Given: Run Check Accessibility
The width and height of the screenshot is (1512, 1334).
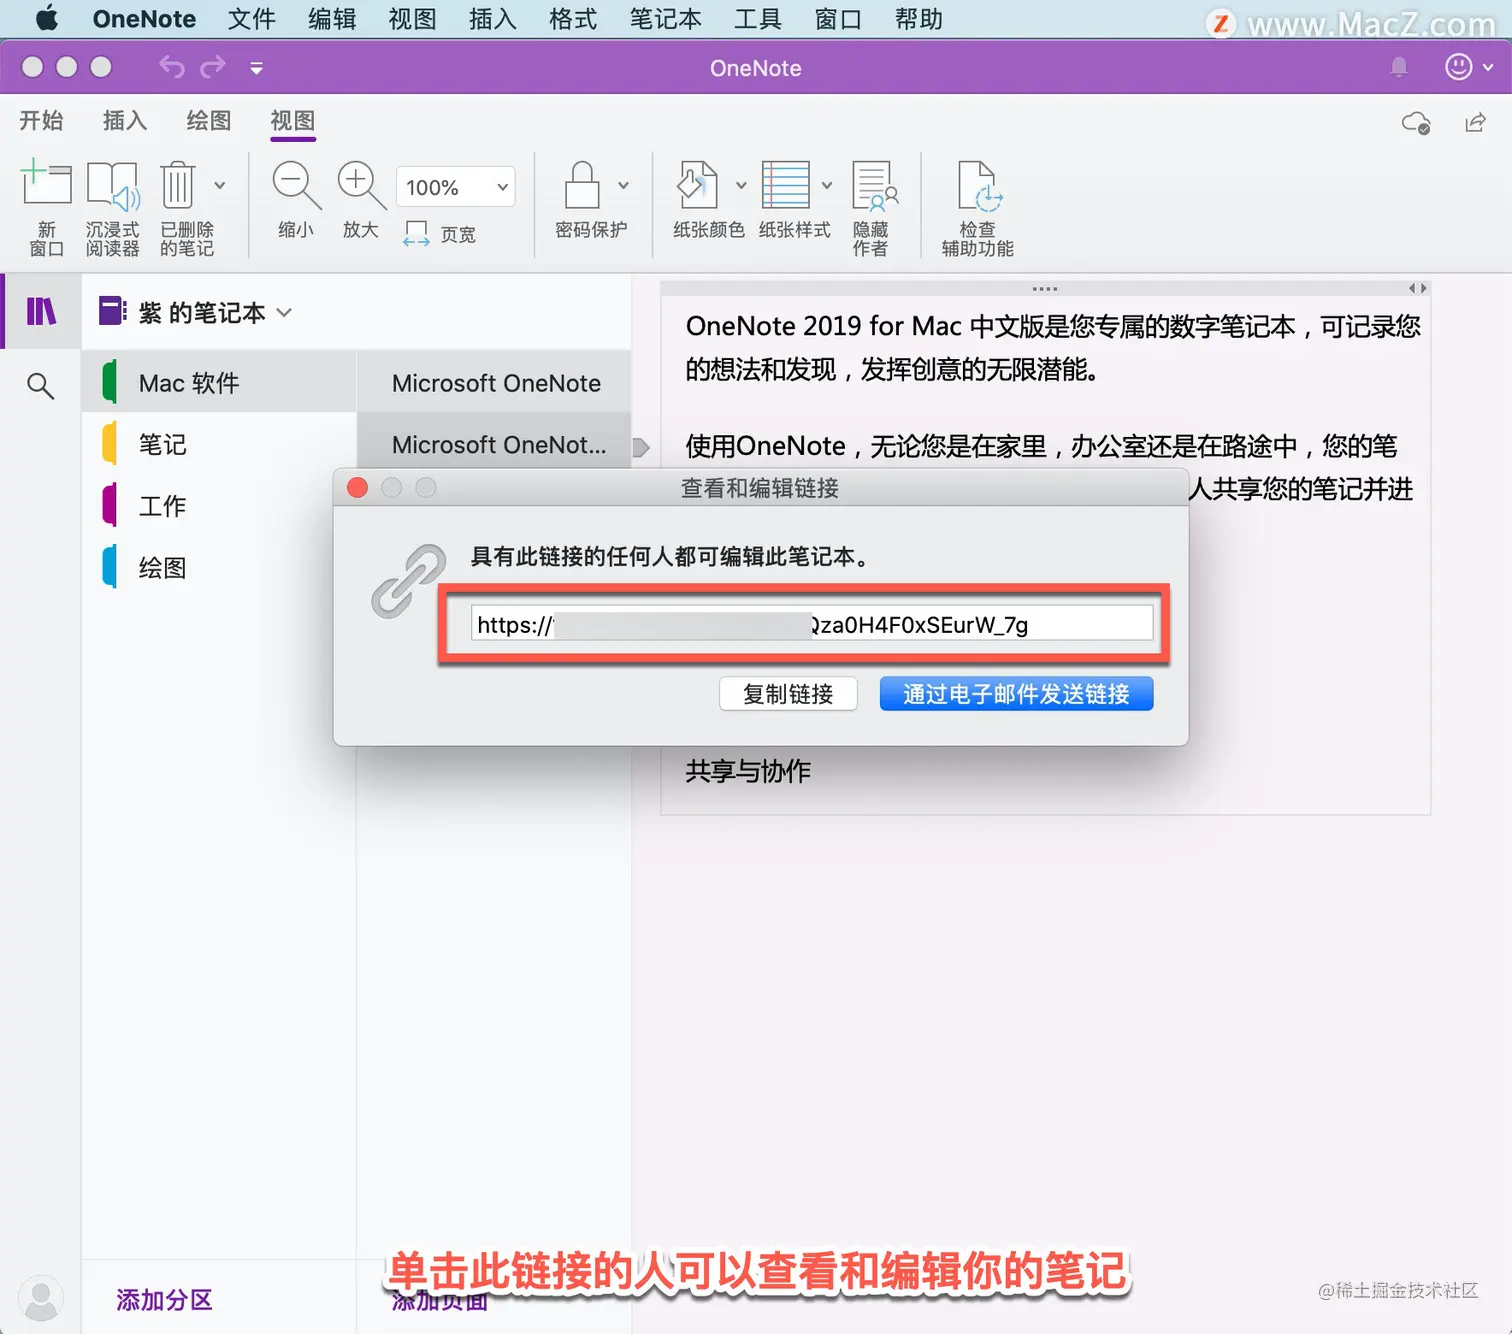Looking at the screenshot, I should 977,207.
